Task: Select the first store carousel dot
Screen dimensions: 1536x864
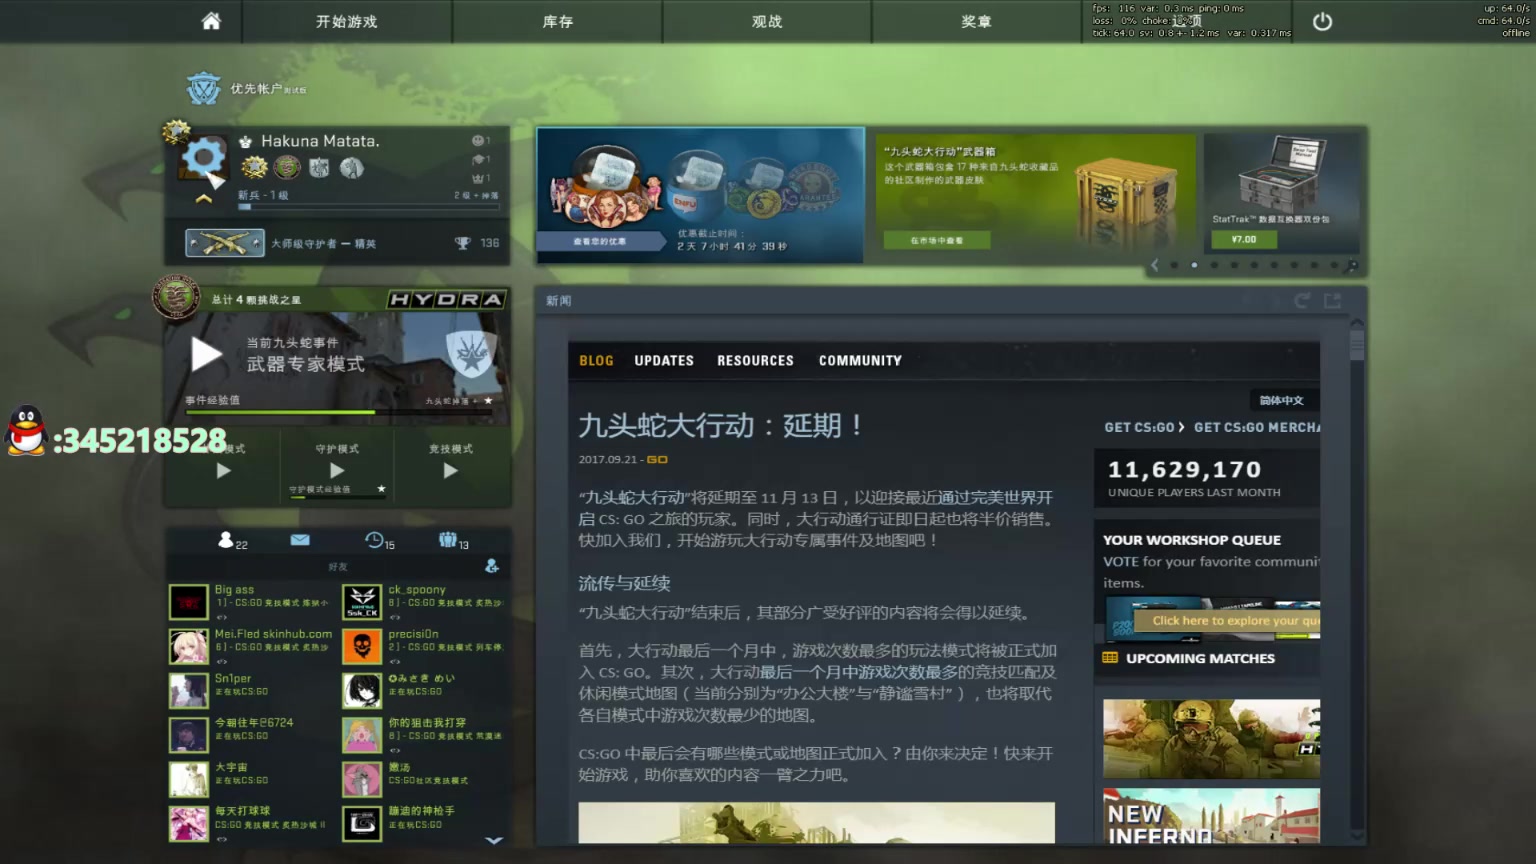Action: 1174,265
